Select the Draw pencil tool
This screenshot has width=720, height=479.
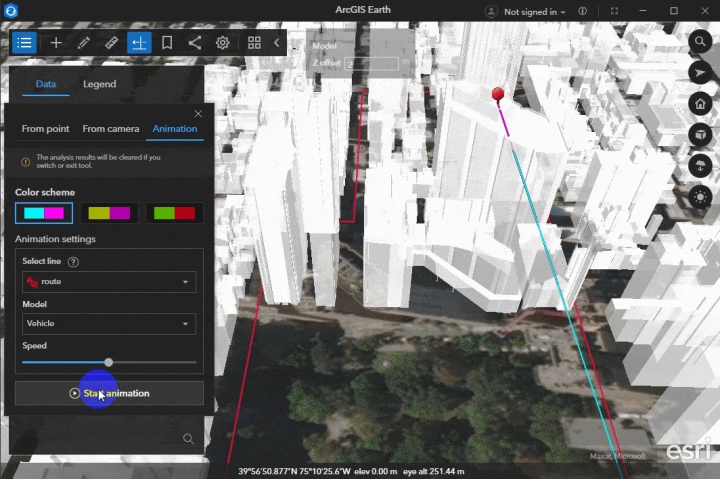pos(84,43)
